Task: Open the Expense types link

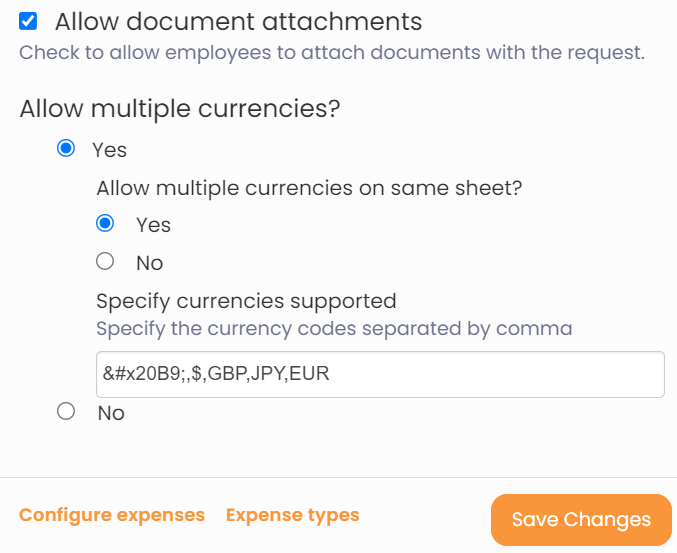Action: [292, 515]
